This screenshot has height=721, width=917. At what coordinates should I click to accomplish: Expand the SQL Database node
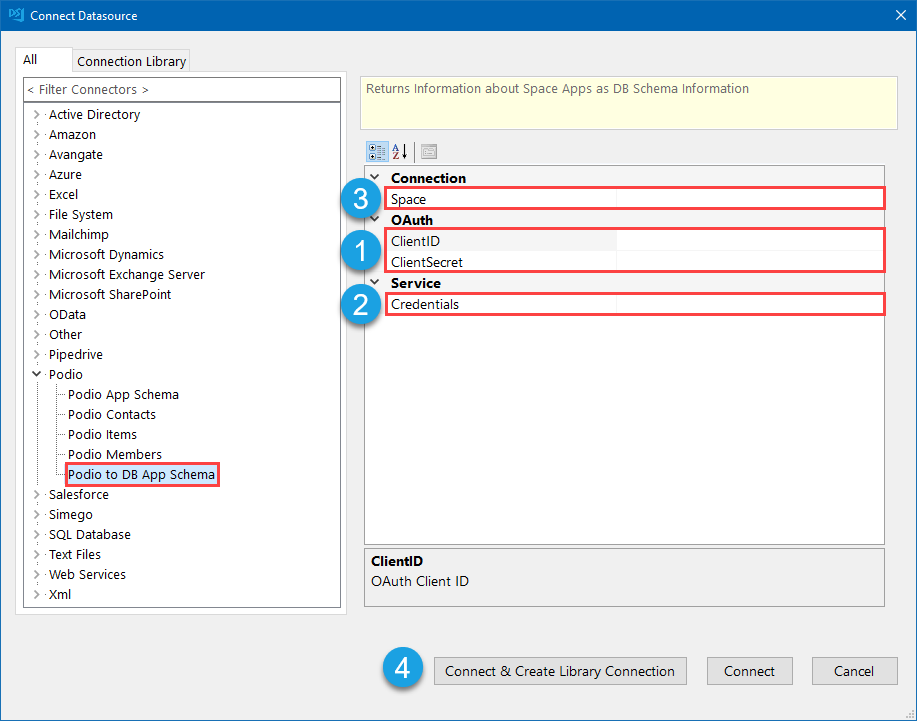(x=37, y=534)
